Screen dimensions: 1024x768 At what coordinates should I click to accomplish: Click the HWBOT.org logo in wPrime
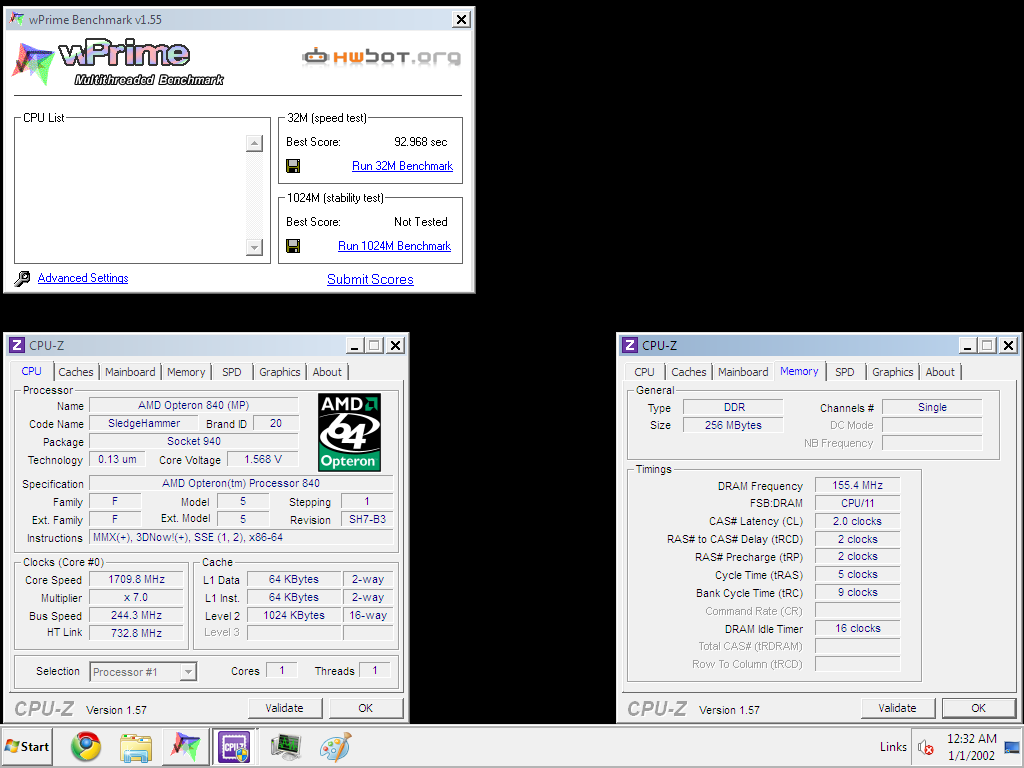point(381,57)
